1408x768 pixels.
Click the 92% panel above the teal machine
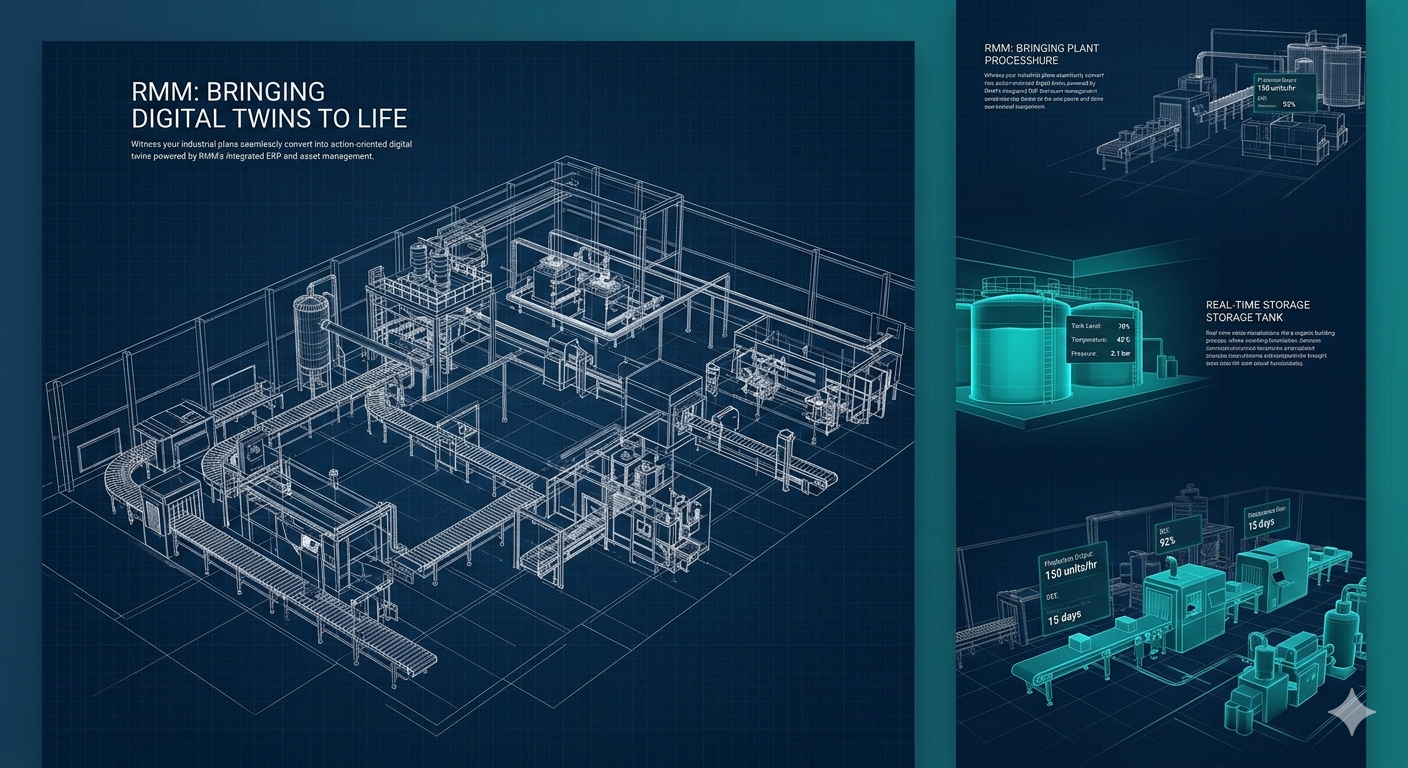1177,537
